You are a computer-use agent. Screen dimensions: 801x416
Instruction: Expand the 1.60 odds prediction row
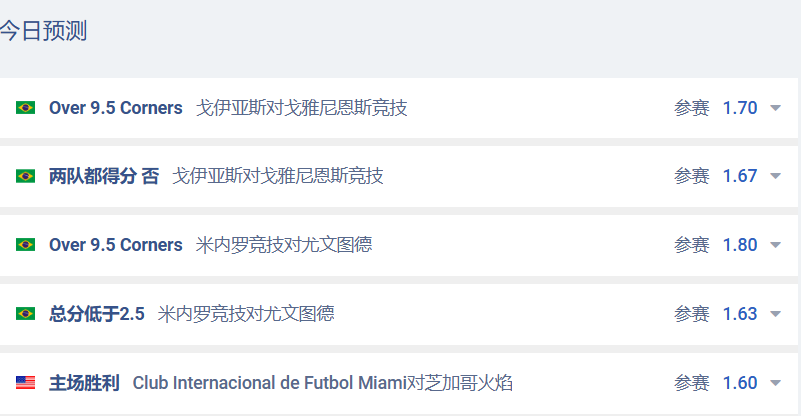point(775,383)
